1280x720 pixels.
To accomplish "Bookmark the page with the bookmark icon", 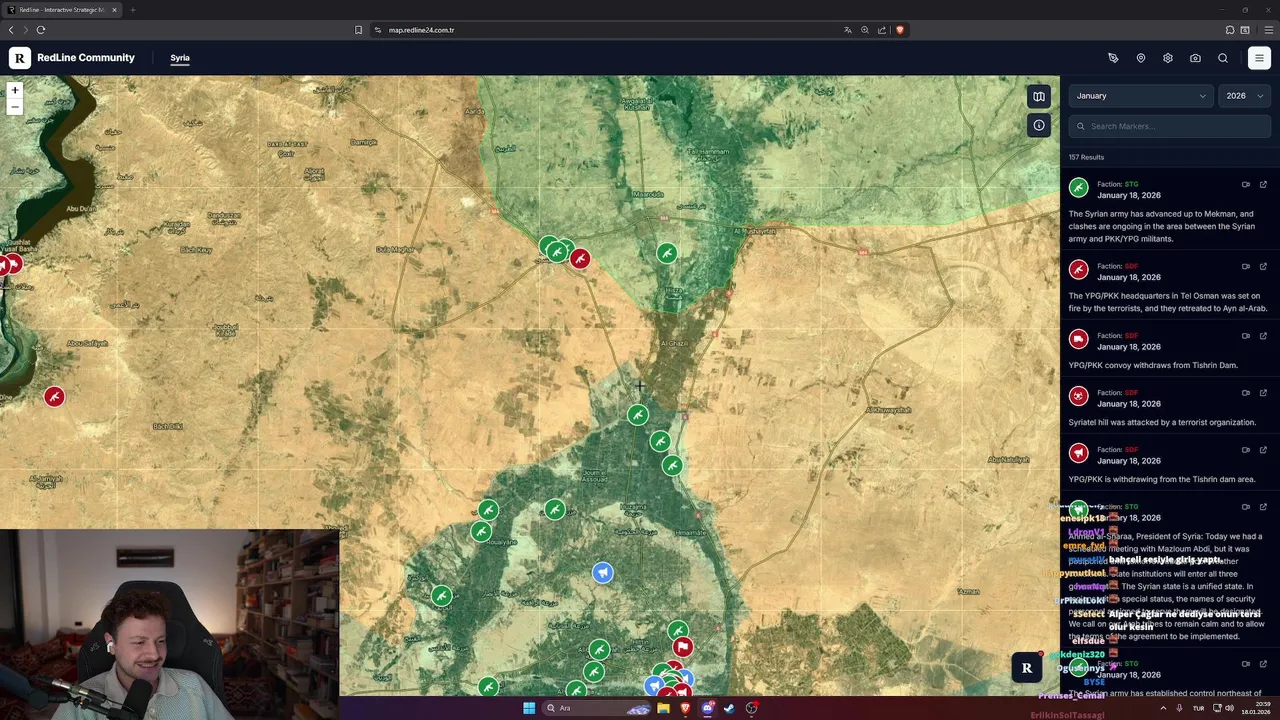I will click(x=358, y=30).
